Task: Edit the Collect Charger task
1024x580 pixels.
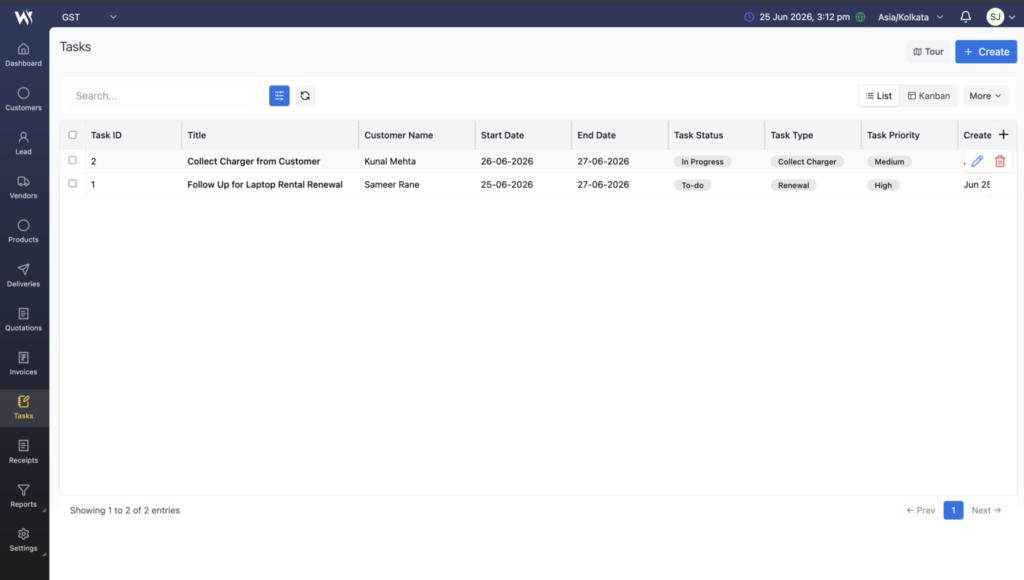Action: click(x=977, y=161)
